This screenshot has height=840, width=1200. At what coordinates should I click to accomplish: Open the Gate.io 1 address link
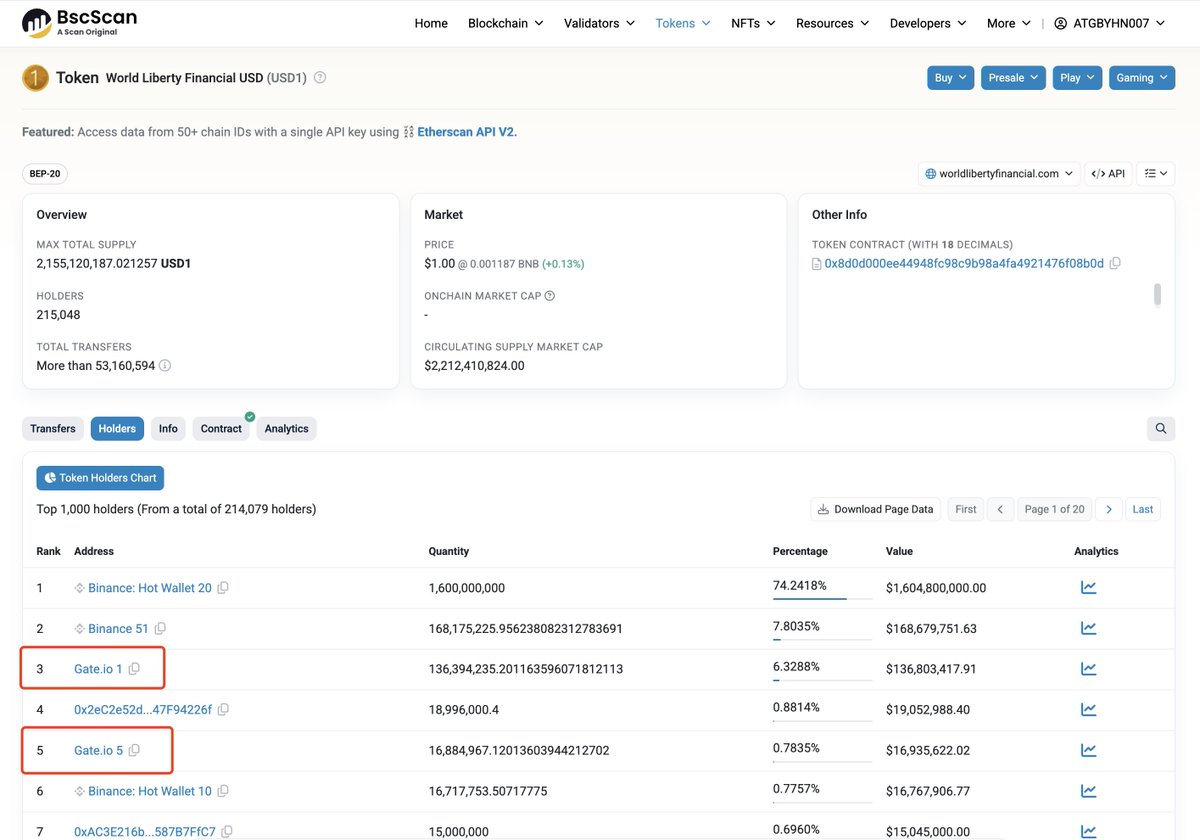(98, 669)
